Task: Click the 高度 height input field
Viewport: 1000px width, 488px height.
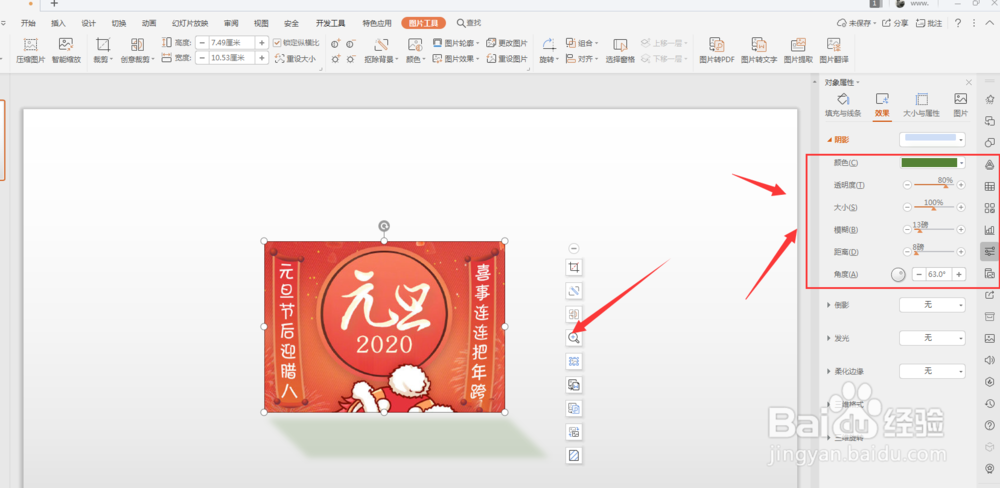Action: point(232,43)
